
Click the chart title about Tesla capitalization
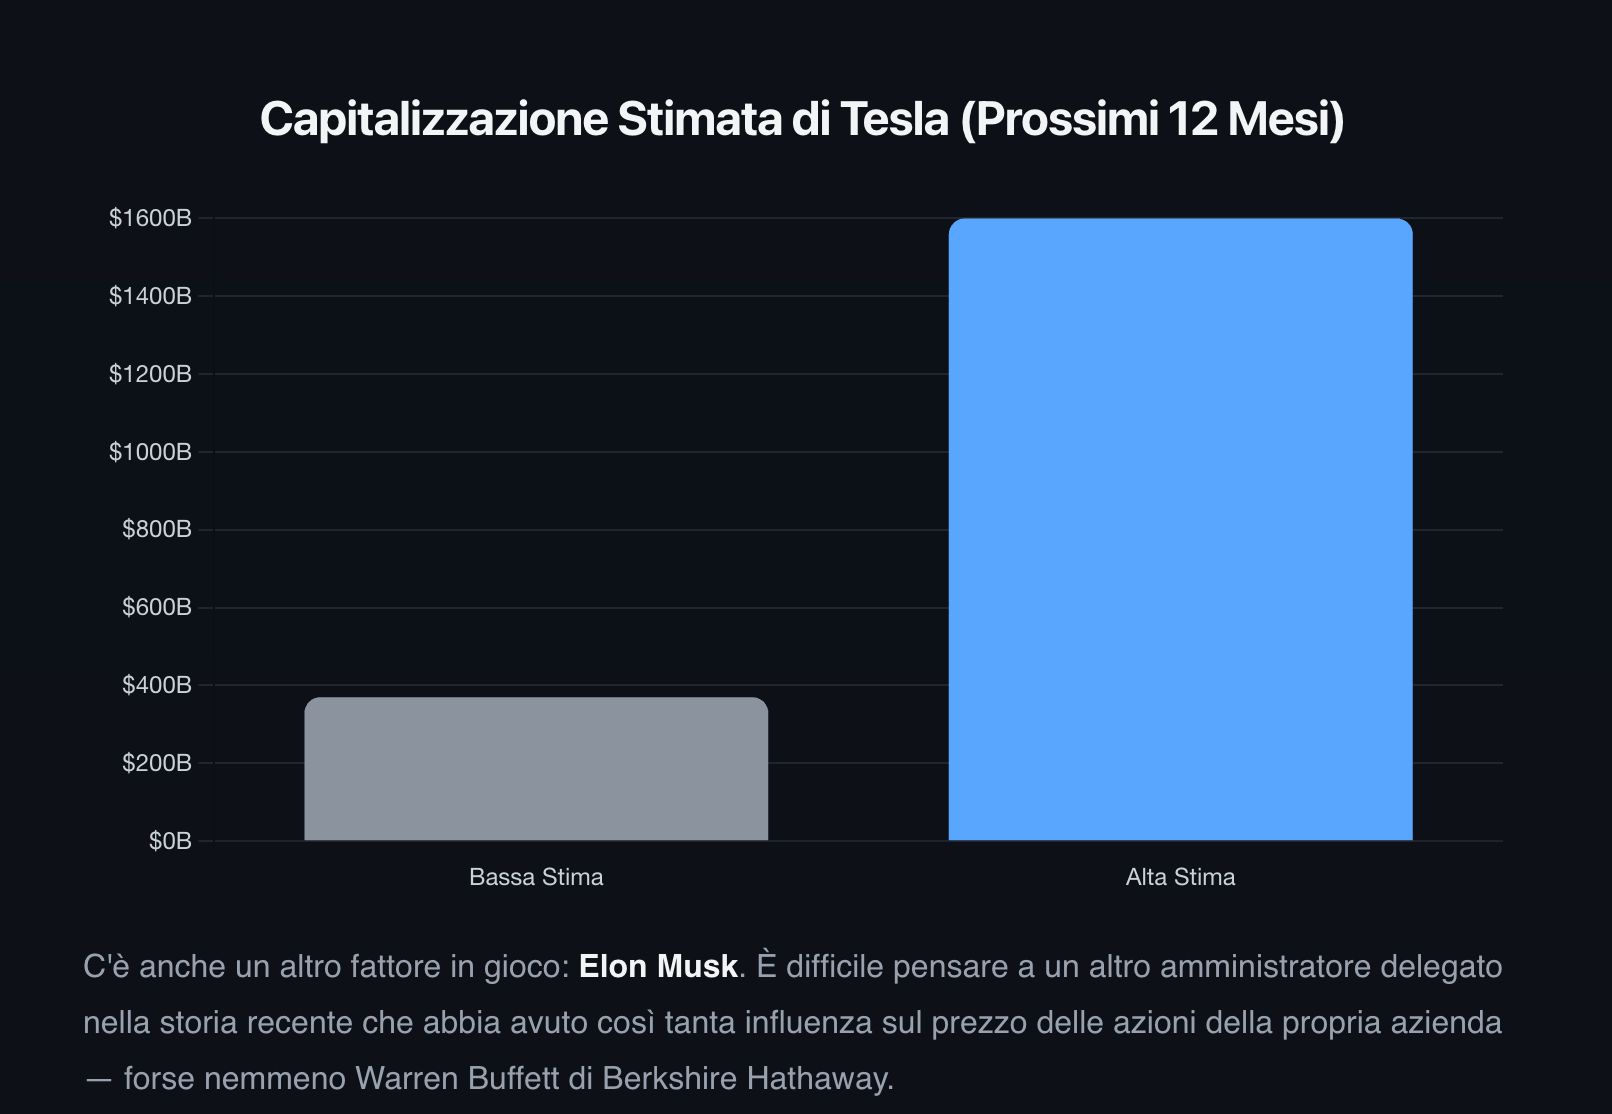pos(802,118)
